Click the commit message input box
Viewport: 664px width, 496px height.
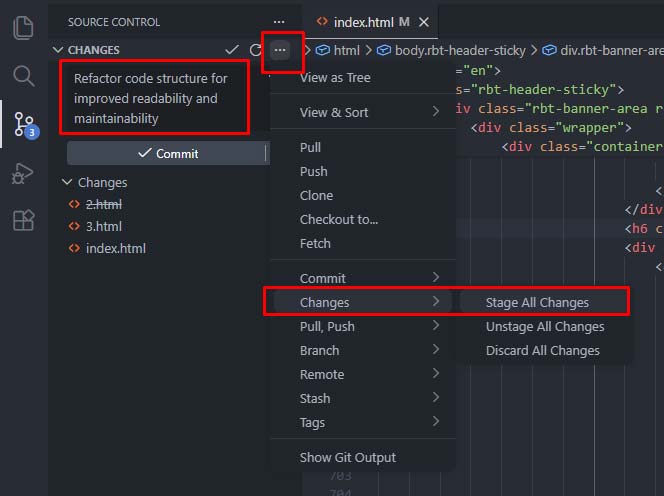pyautogui.click(x=155, y=98)
